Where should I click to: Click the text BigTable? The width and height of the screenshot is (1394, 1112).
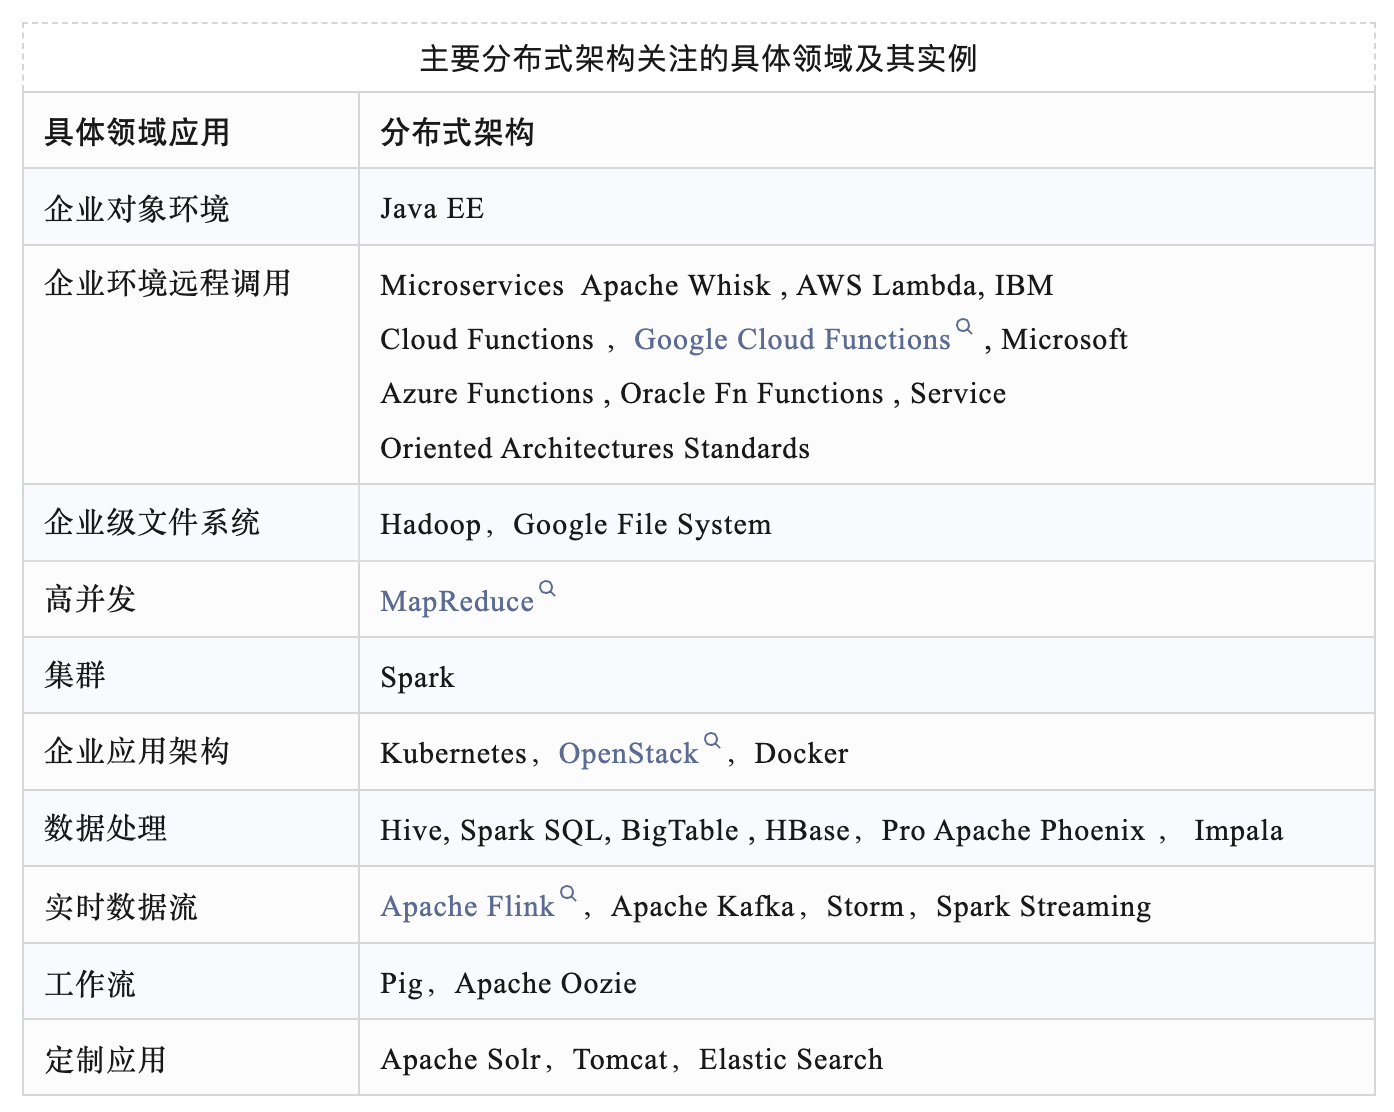pos(680,831)
